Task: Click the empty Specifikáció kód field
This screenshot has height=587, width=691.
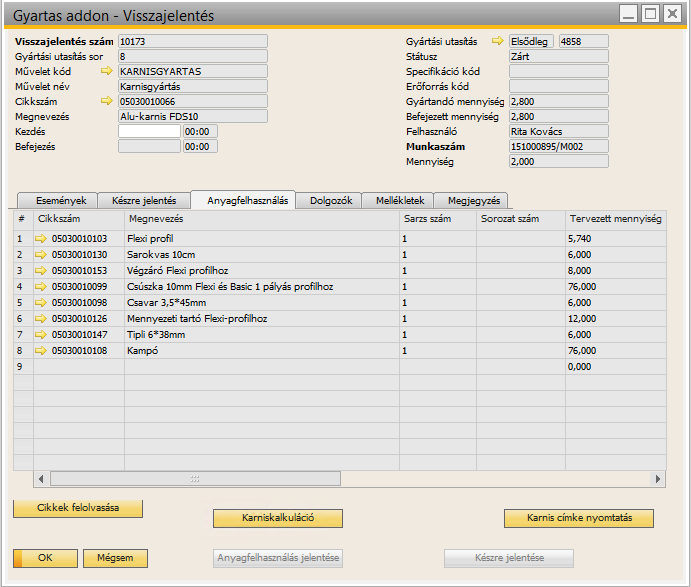Action: [559, 71]
